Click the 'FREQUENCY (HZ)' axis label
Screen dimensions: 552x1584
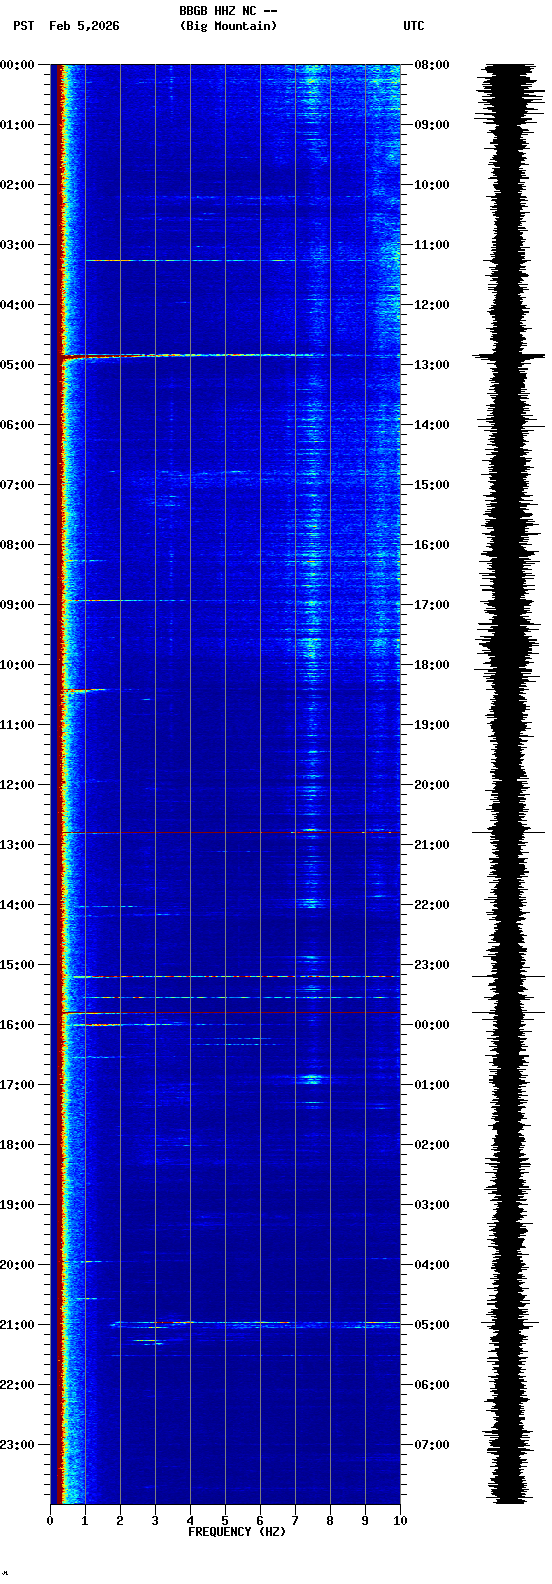tap(237, 1532)
